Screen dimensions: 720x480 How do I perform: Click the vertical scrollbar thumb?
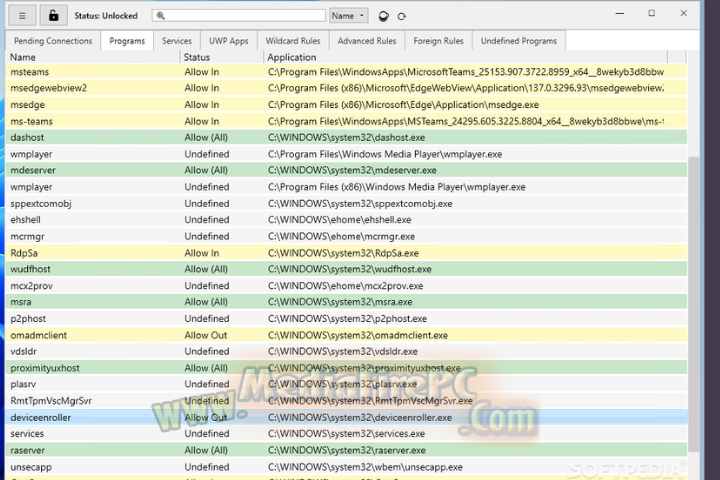point(693,303)
